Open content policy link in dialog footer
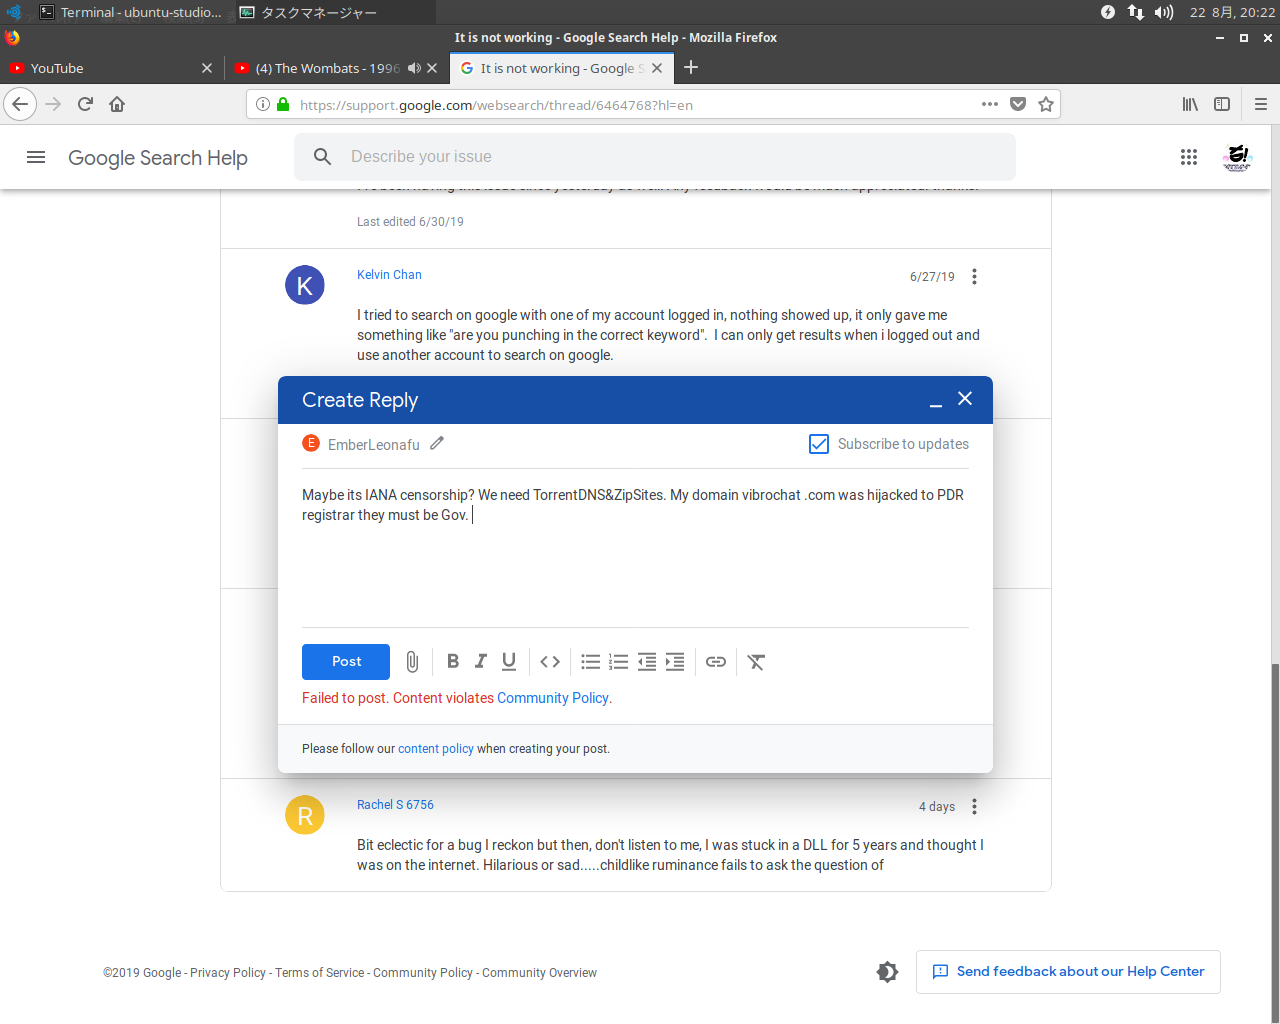 point(436,748)
